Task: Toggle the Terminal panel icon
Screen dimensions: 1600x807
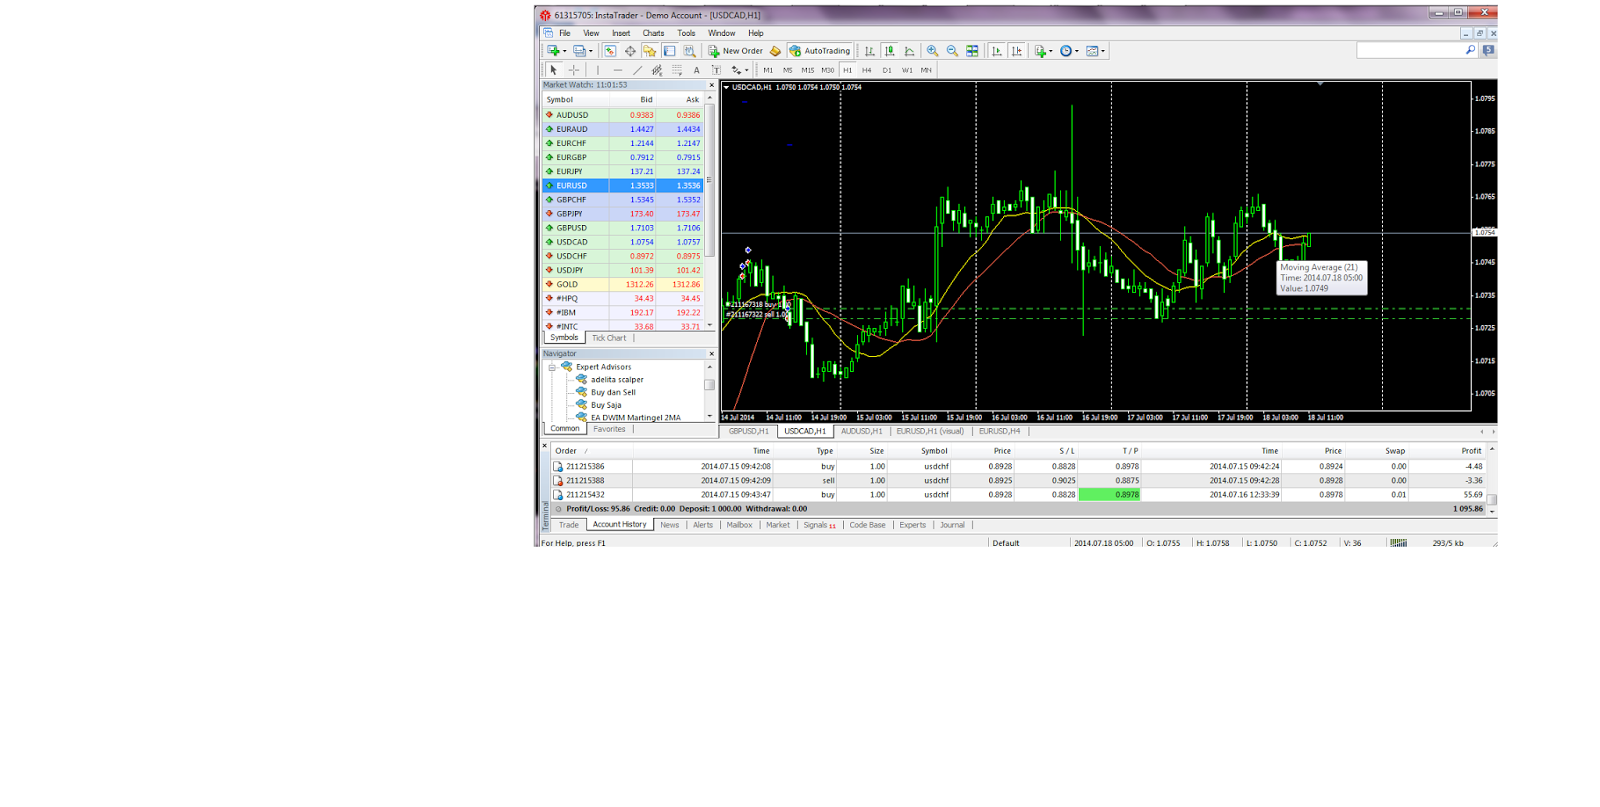Action: [670, 51]
